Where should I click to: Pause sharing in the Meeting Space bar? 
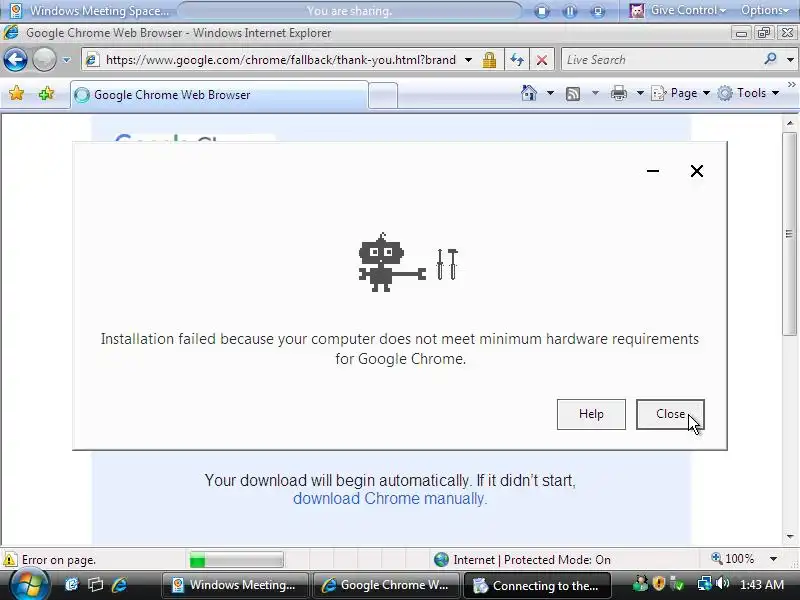pyautogui.click(x=569, y=11)
